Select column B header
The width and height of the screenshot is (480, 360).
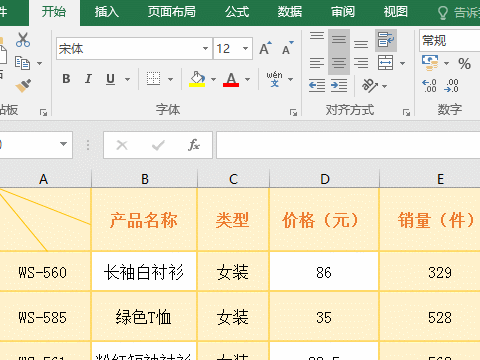(x=144, y=179)
